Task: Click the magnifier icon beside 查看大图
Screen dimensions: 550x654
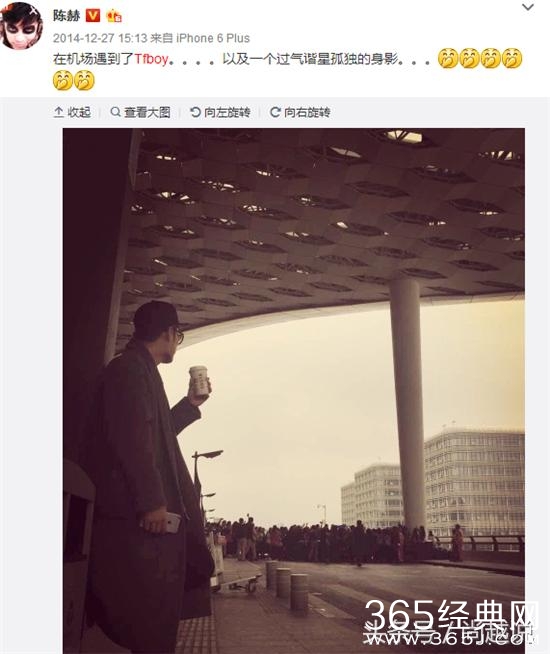Action: [116, 112]
